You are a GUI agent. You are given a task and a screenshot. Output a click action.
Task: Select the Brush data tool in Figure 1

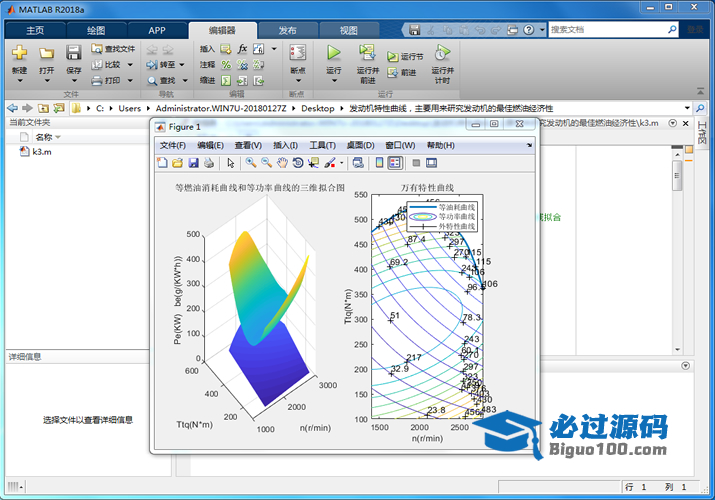coord(330,163)
